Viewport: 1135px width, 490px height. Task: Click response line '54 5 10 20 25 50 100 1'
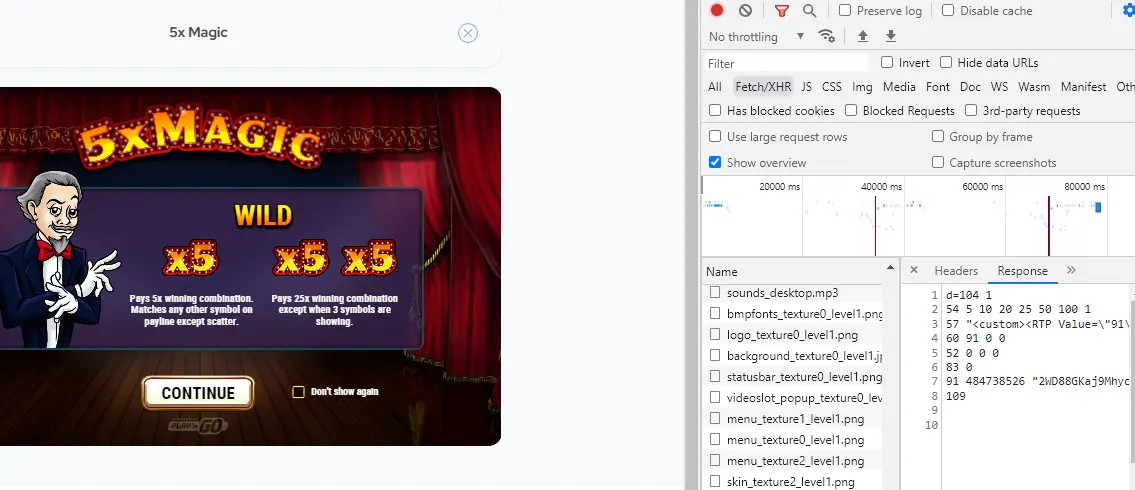pyautogui.click(x=1018, y=309)
